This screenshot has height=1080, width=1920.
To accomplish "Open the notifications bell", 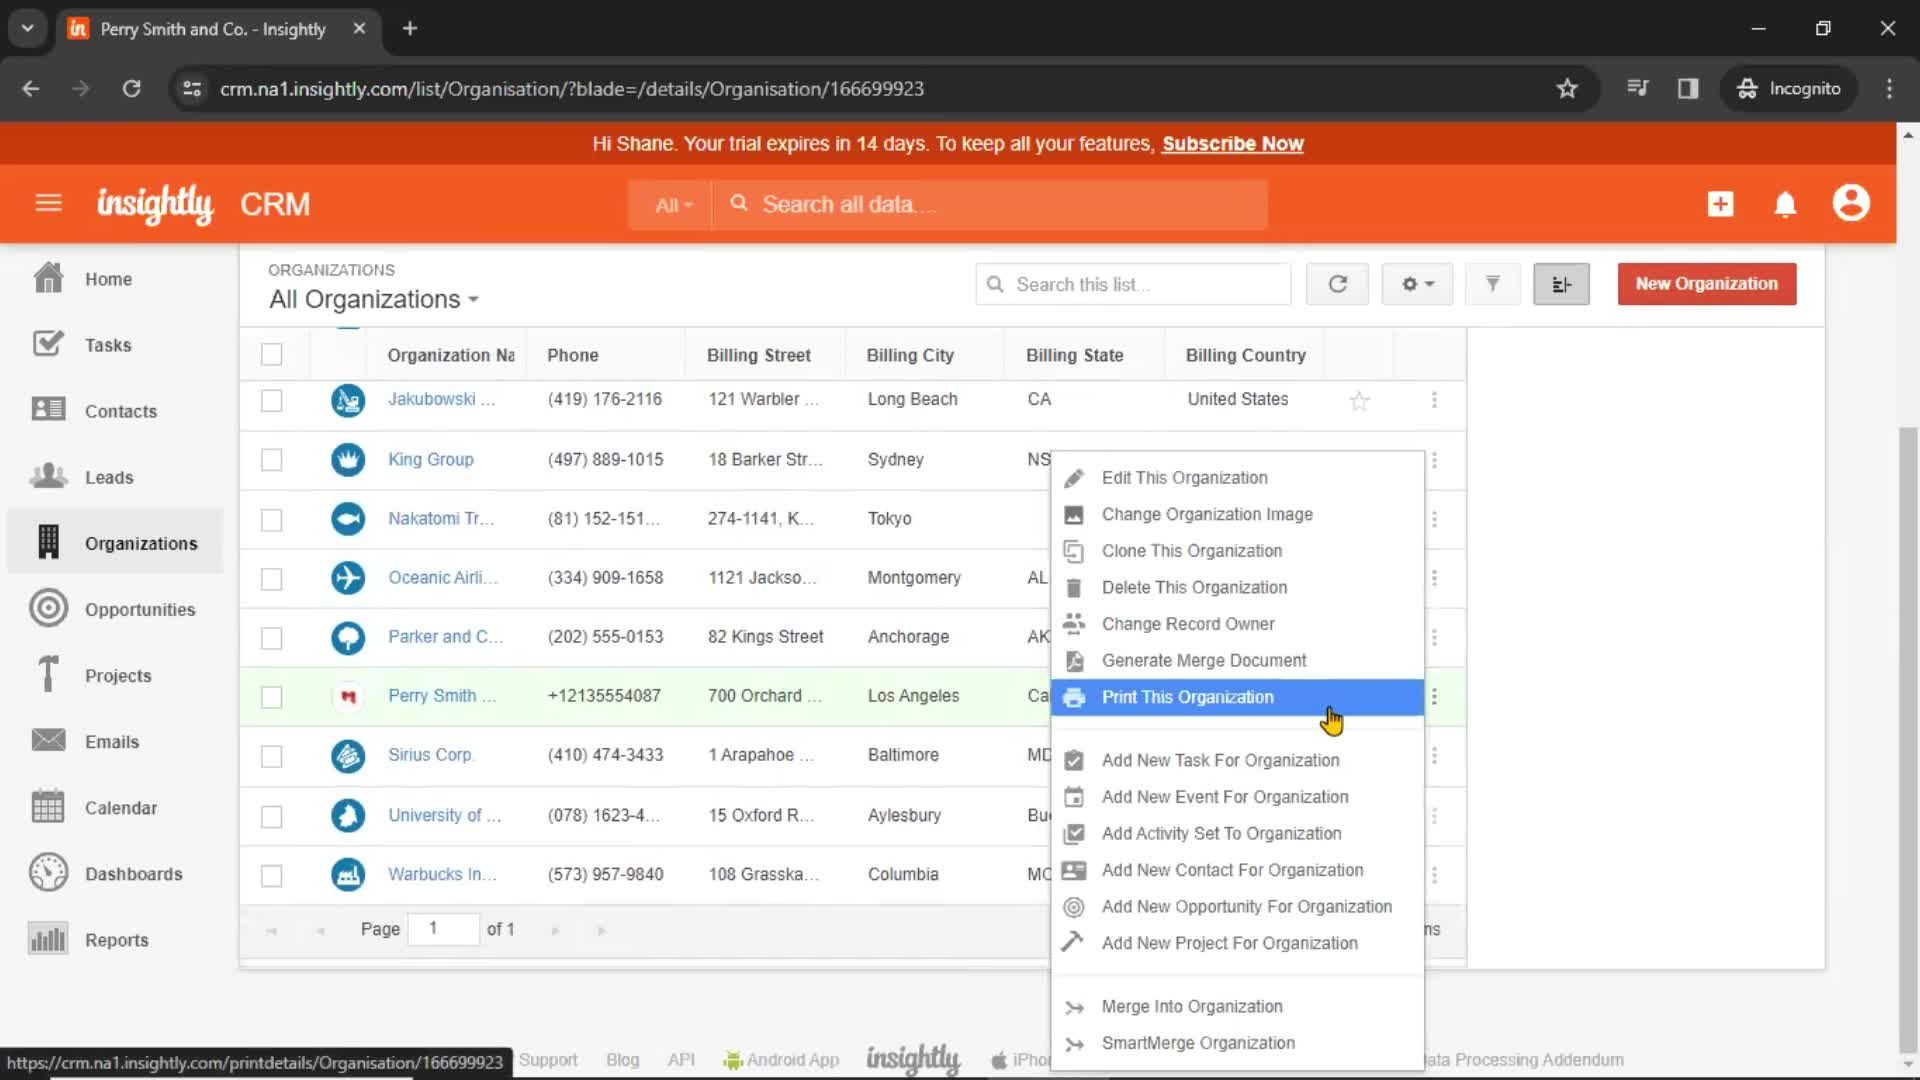I will (1785, 204).
